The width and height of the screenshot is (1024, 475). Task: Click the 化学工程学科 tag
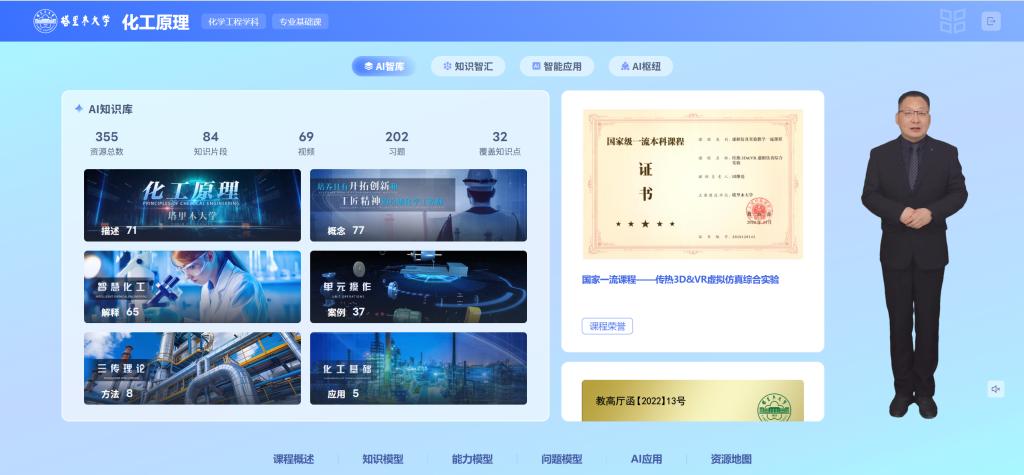coord(234,21)
